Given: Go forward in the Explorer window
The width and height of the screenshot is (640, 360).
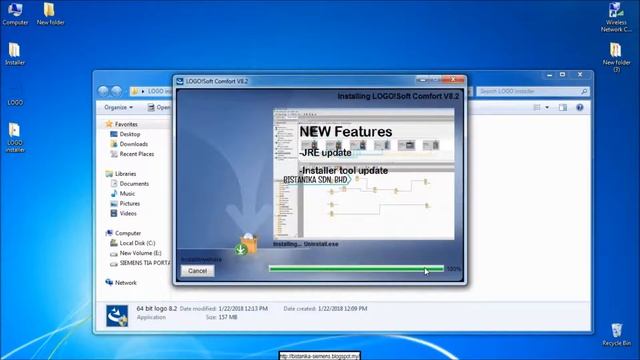Looking at the screenshot, I should (117, 91).
